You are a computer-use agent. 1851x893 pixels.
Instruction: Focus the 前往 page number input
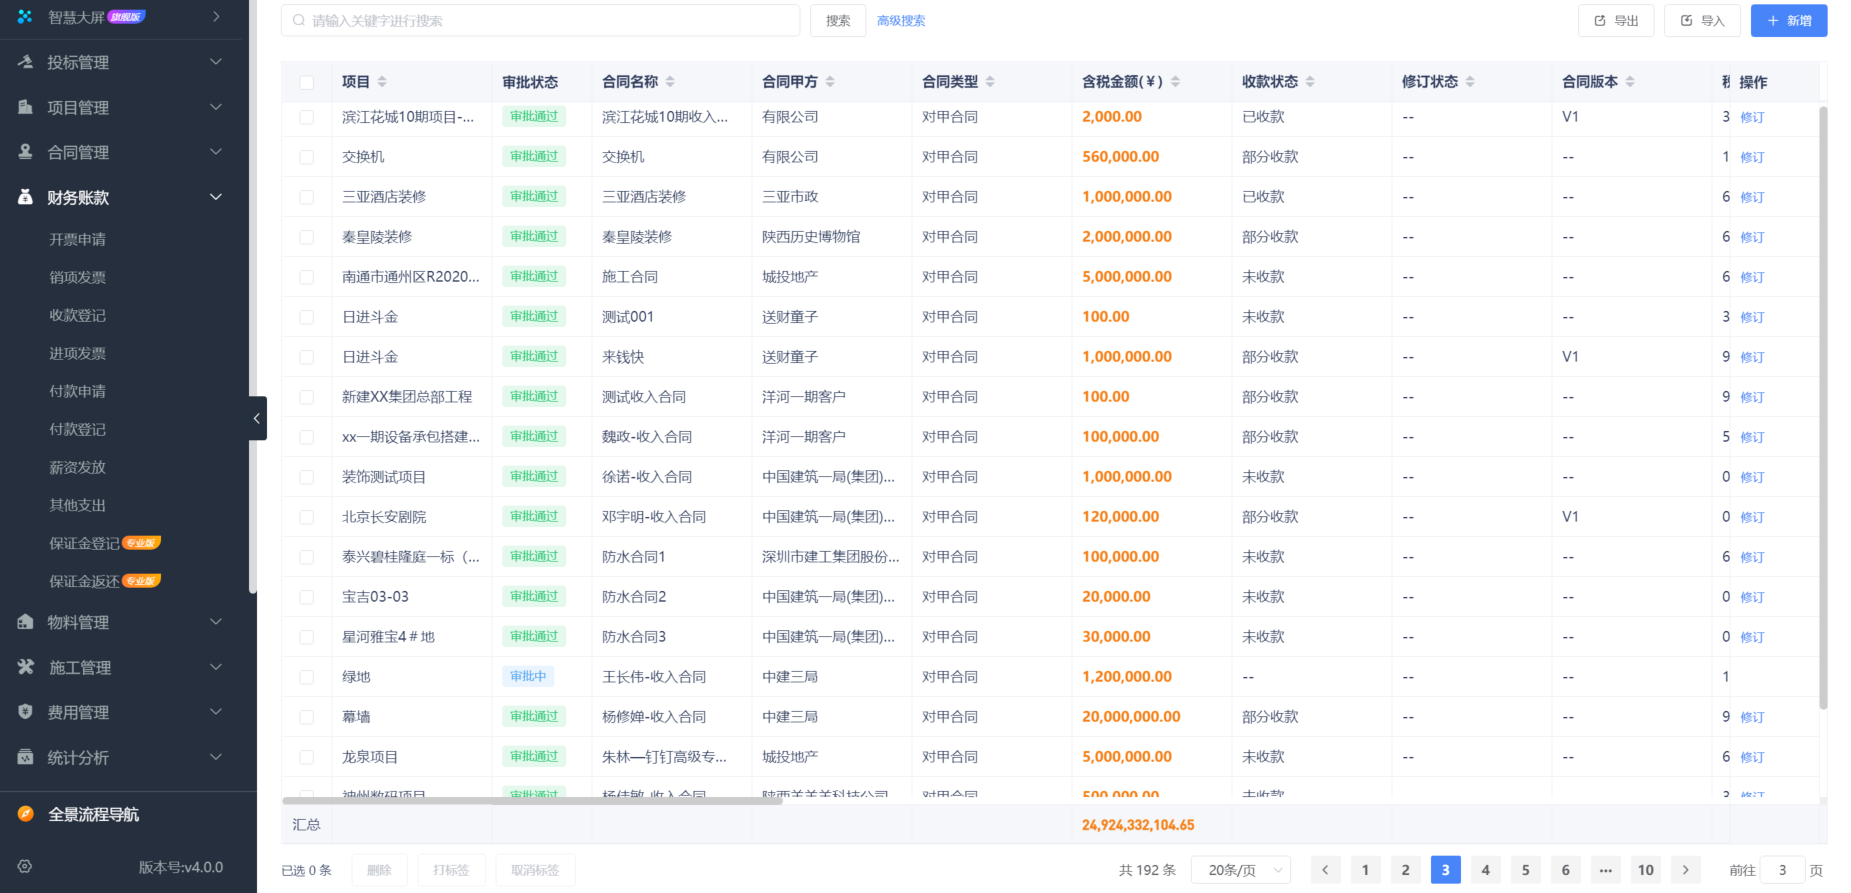[1782, 870]
